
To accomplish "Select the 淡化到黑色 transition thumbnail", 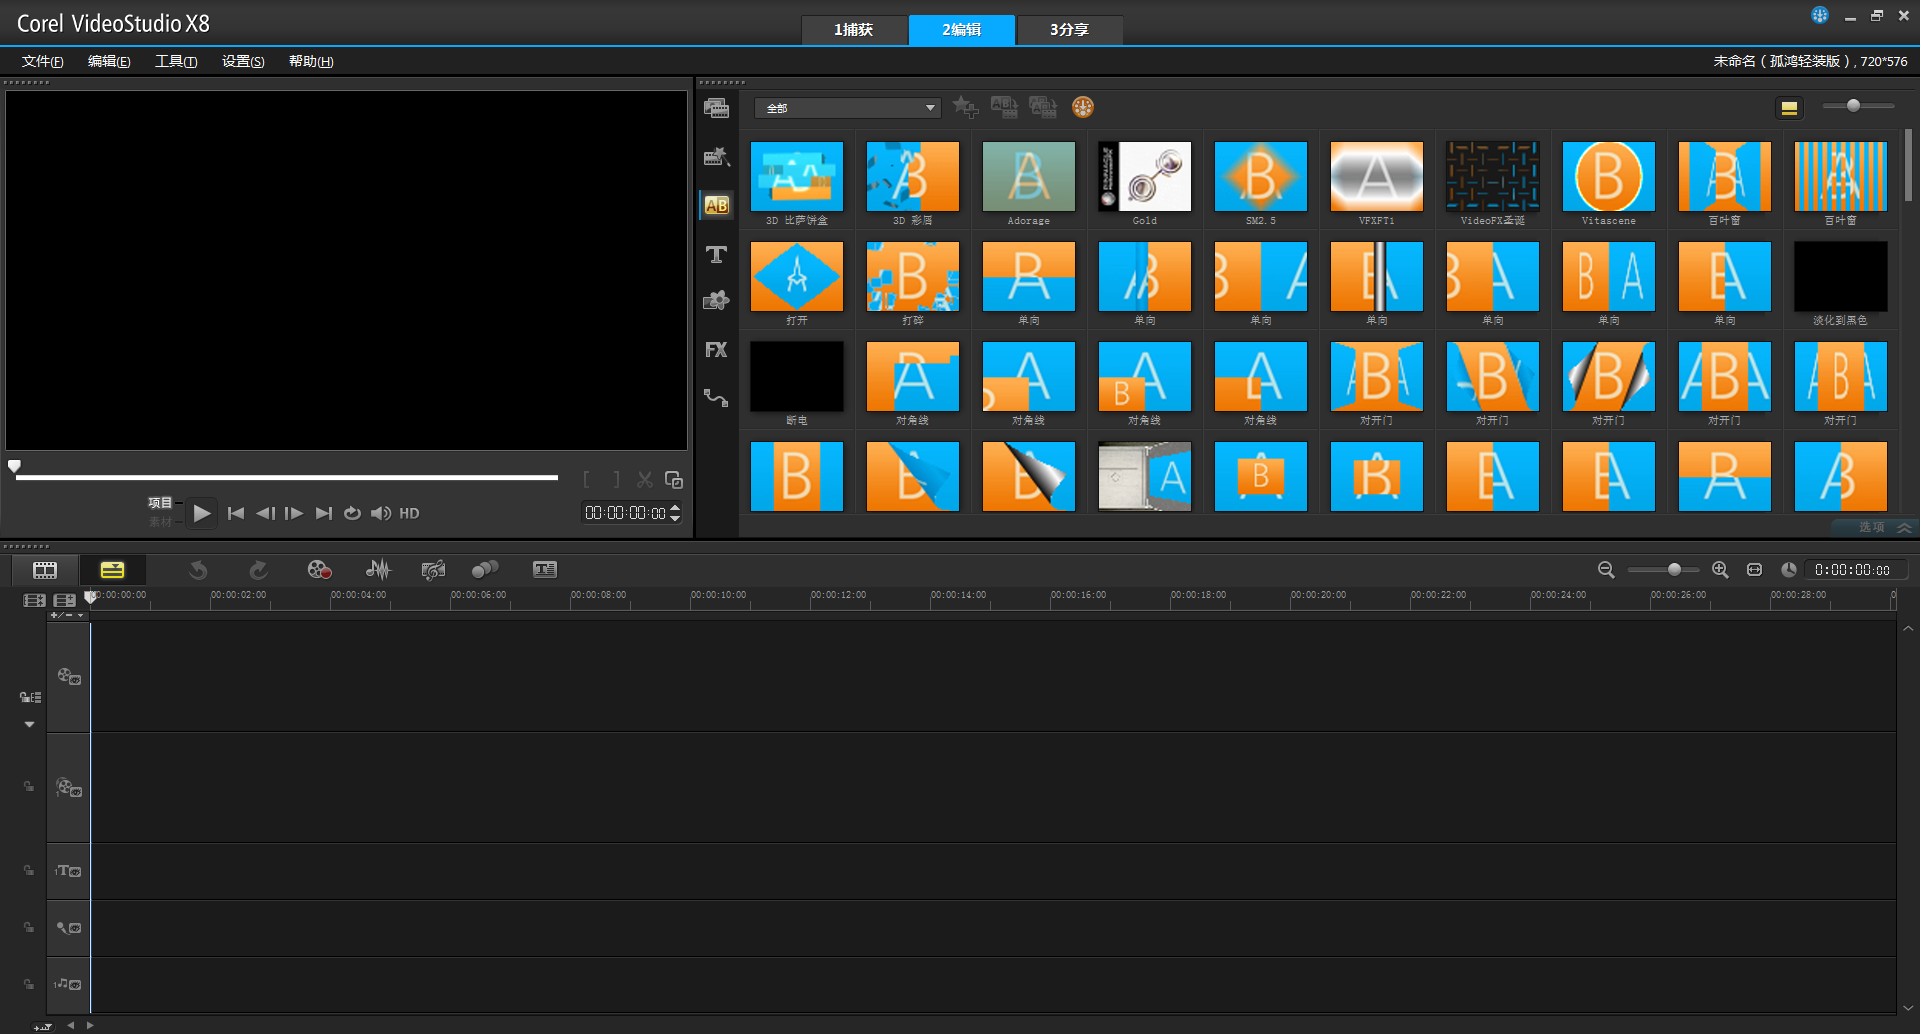I will tap(1840, 276).
